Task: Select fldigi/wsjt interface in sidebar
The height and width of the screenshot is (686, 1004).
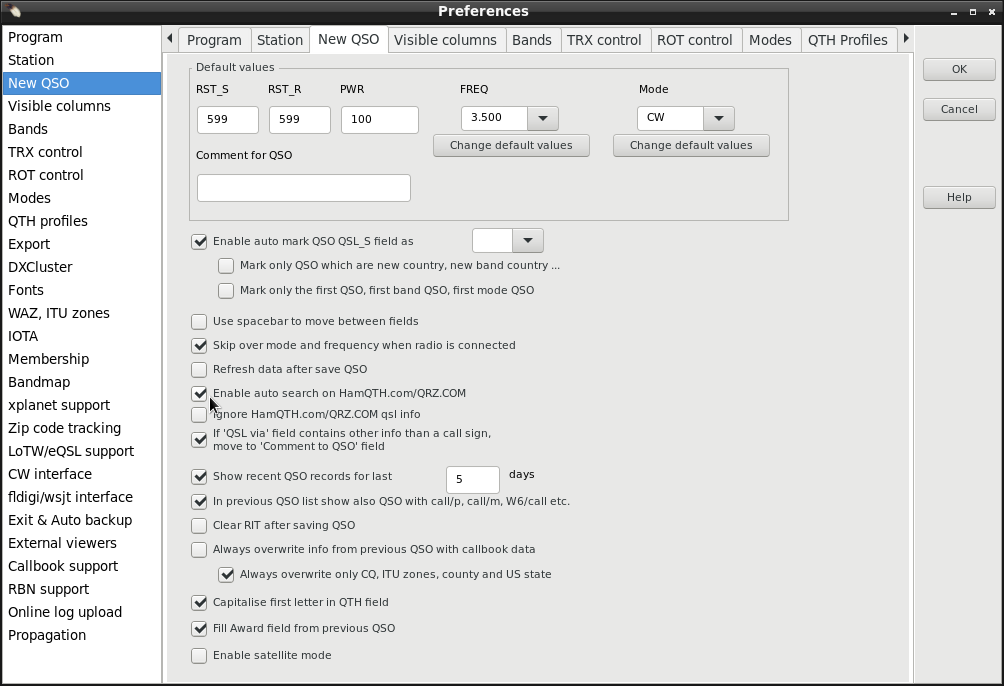Action: click(82, 498)
